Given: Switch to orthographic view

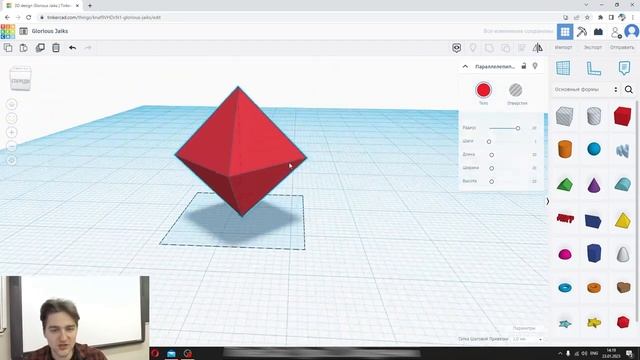Looking at the screenshot, I should click(12, 160).
